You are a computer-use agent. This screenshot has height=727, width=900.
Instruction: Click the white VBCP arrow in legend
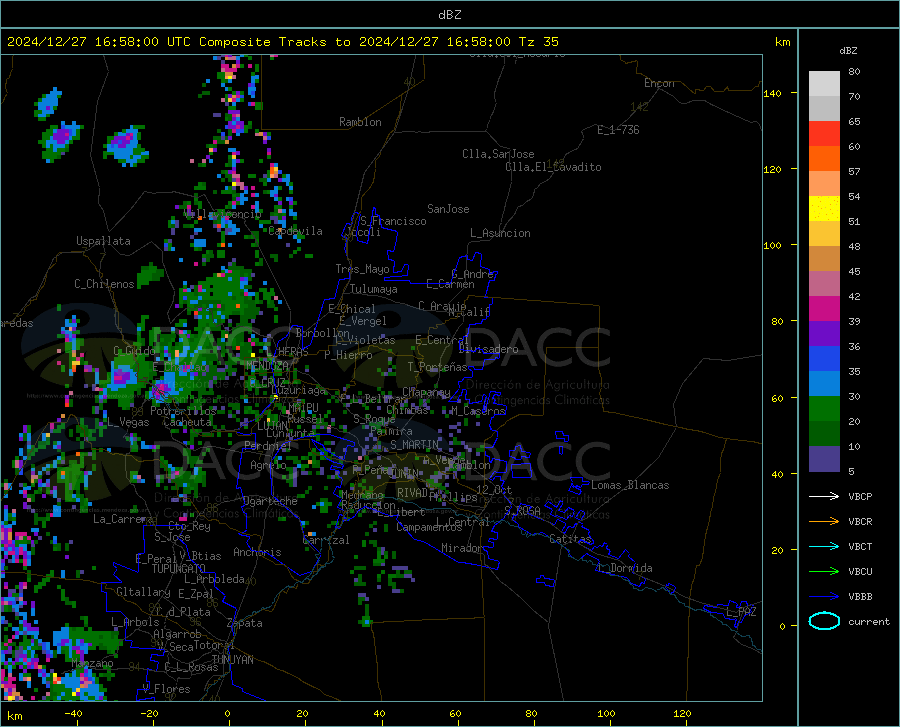click(x=824, y=496)
